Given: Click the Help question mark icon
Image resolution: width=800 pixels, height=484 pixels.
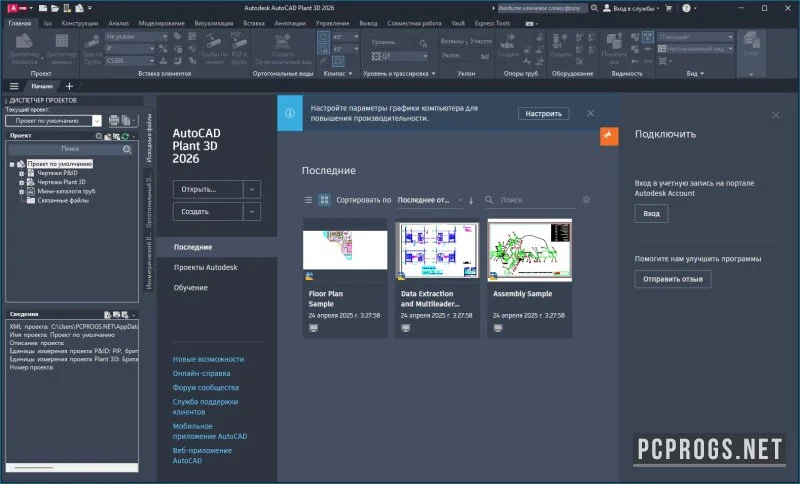Looking at the screenshot, I should pyautogui.click(x=686, y=8).
